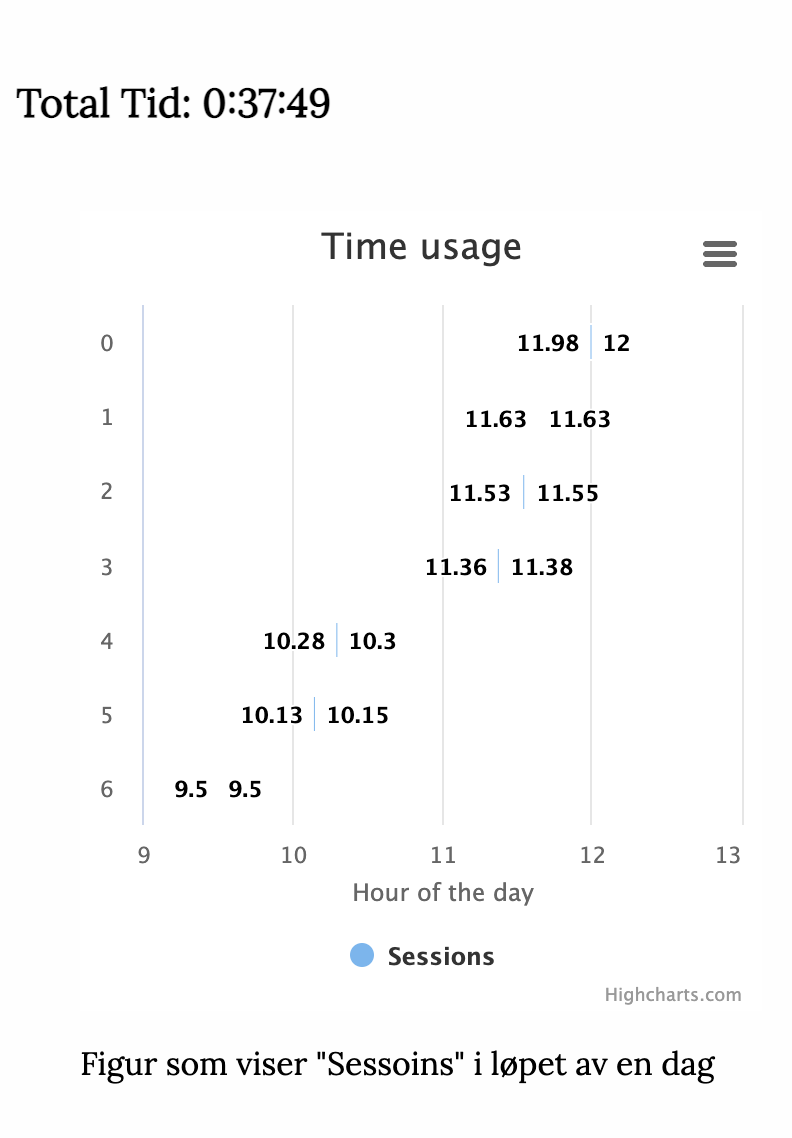This screenshot has height=1138, width=792.
Task: Open the chart hamburger context menu
Action: tap(719, 254)
